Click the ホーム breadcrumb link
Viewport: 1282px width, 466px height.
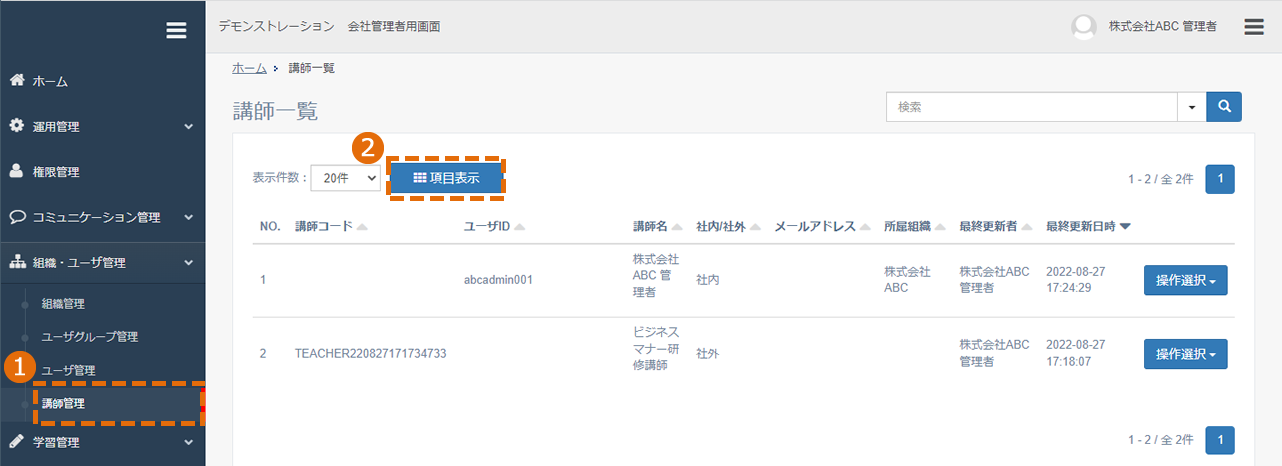[249, 68]
